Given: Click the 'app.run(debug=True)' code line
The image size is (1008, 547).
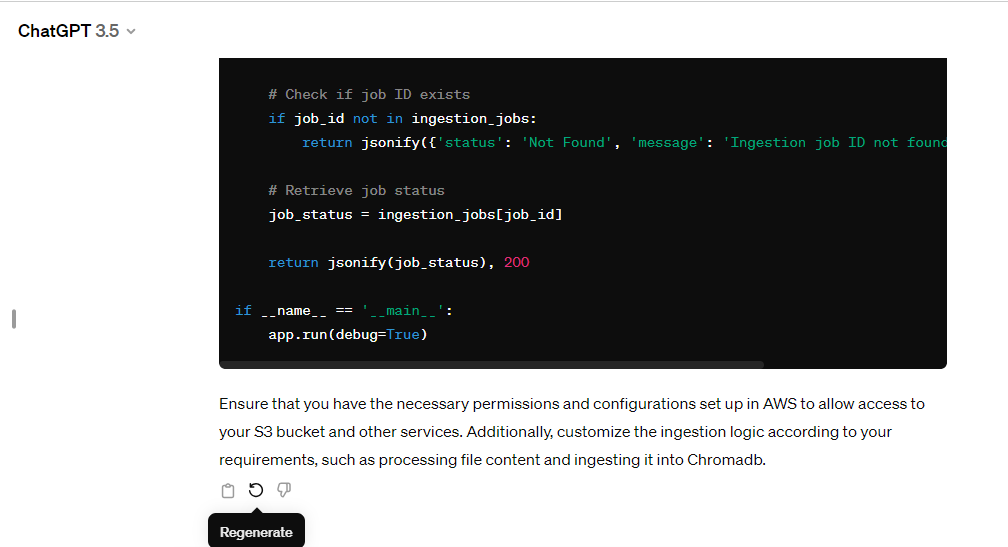Looking at the screenshot, I should 348,334.
